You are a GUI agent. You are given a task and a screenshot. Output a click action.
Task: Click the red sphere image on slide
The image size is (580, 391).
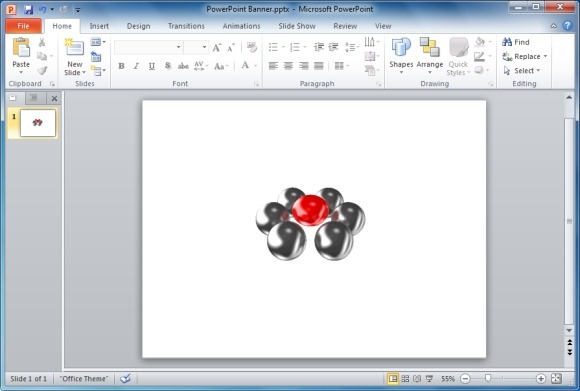(x=310, y=210)
